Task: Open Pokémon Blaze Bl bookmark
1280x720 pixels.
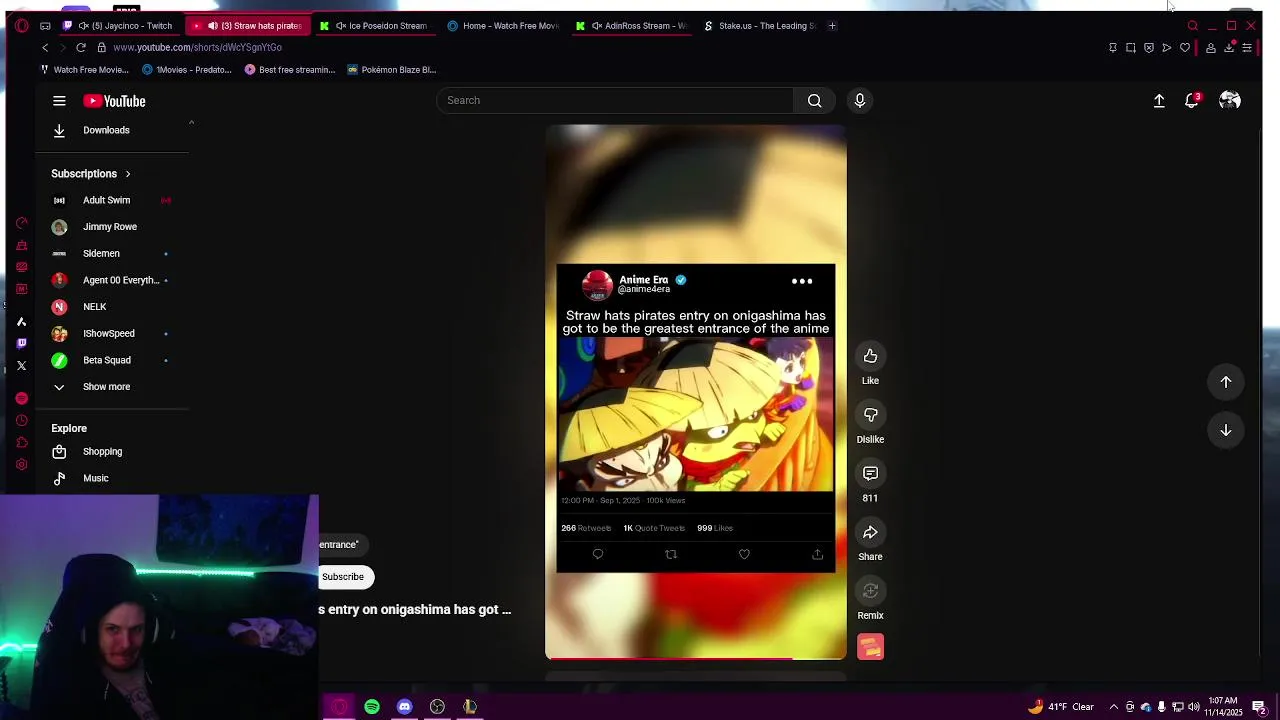Action: tap(392, 70)
